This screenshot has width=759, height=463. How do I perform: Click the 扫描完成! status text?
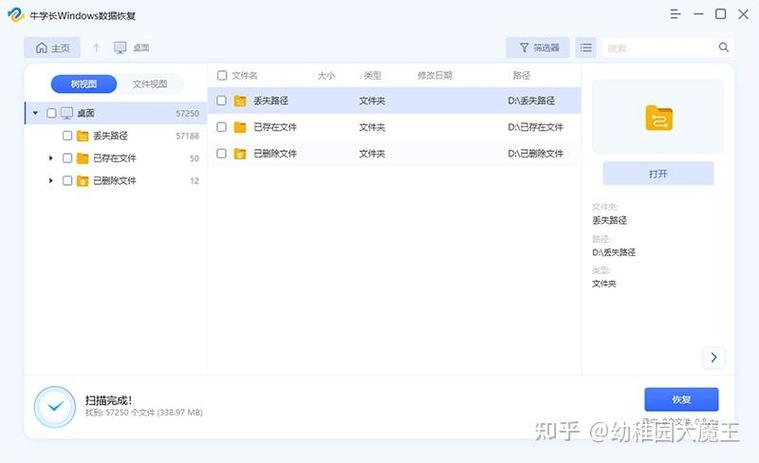pos(109,400)
